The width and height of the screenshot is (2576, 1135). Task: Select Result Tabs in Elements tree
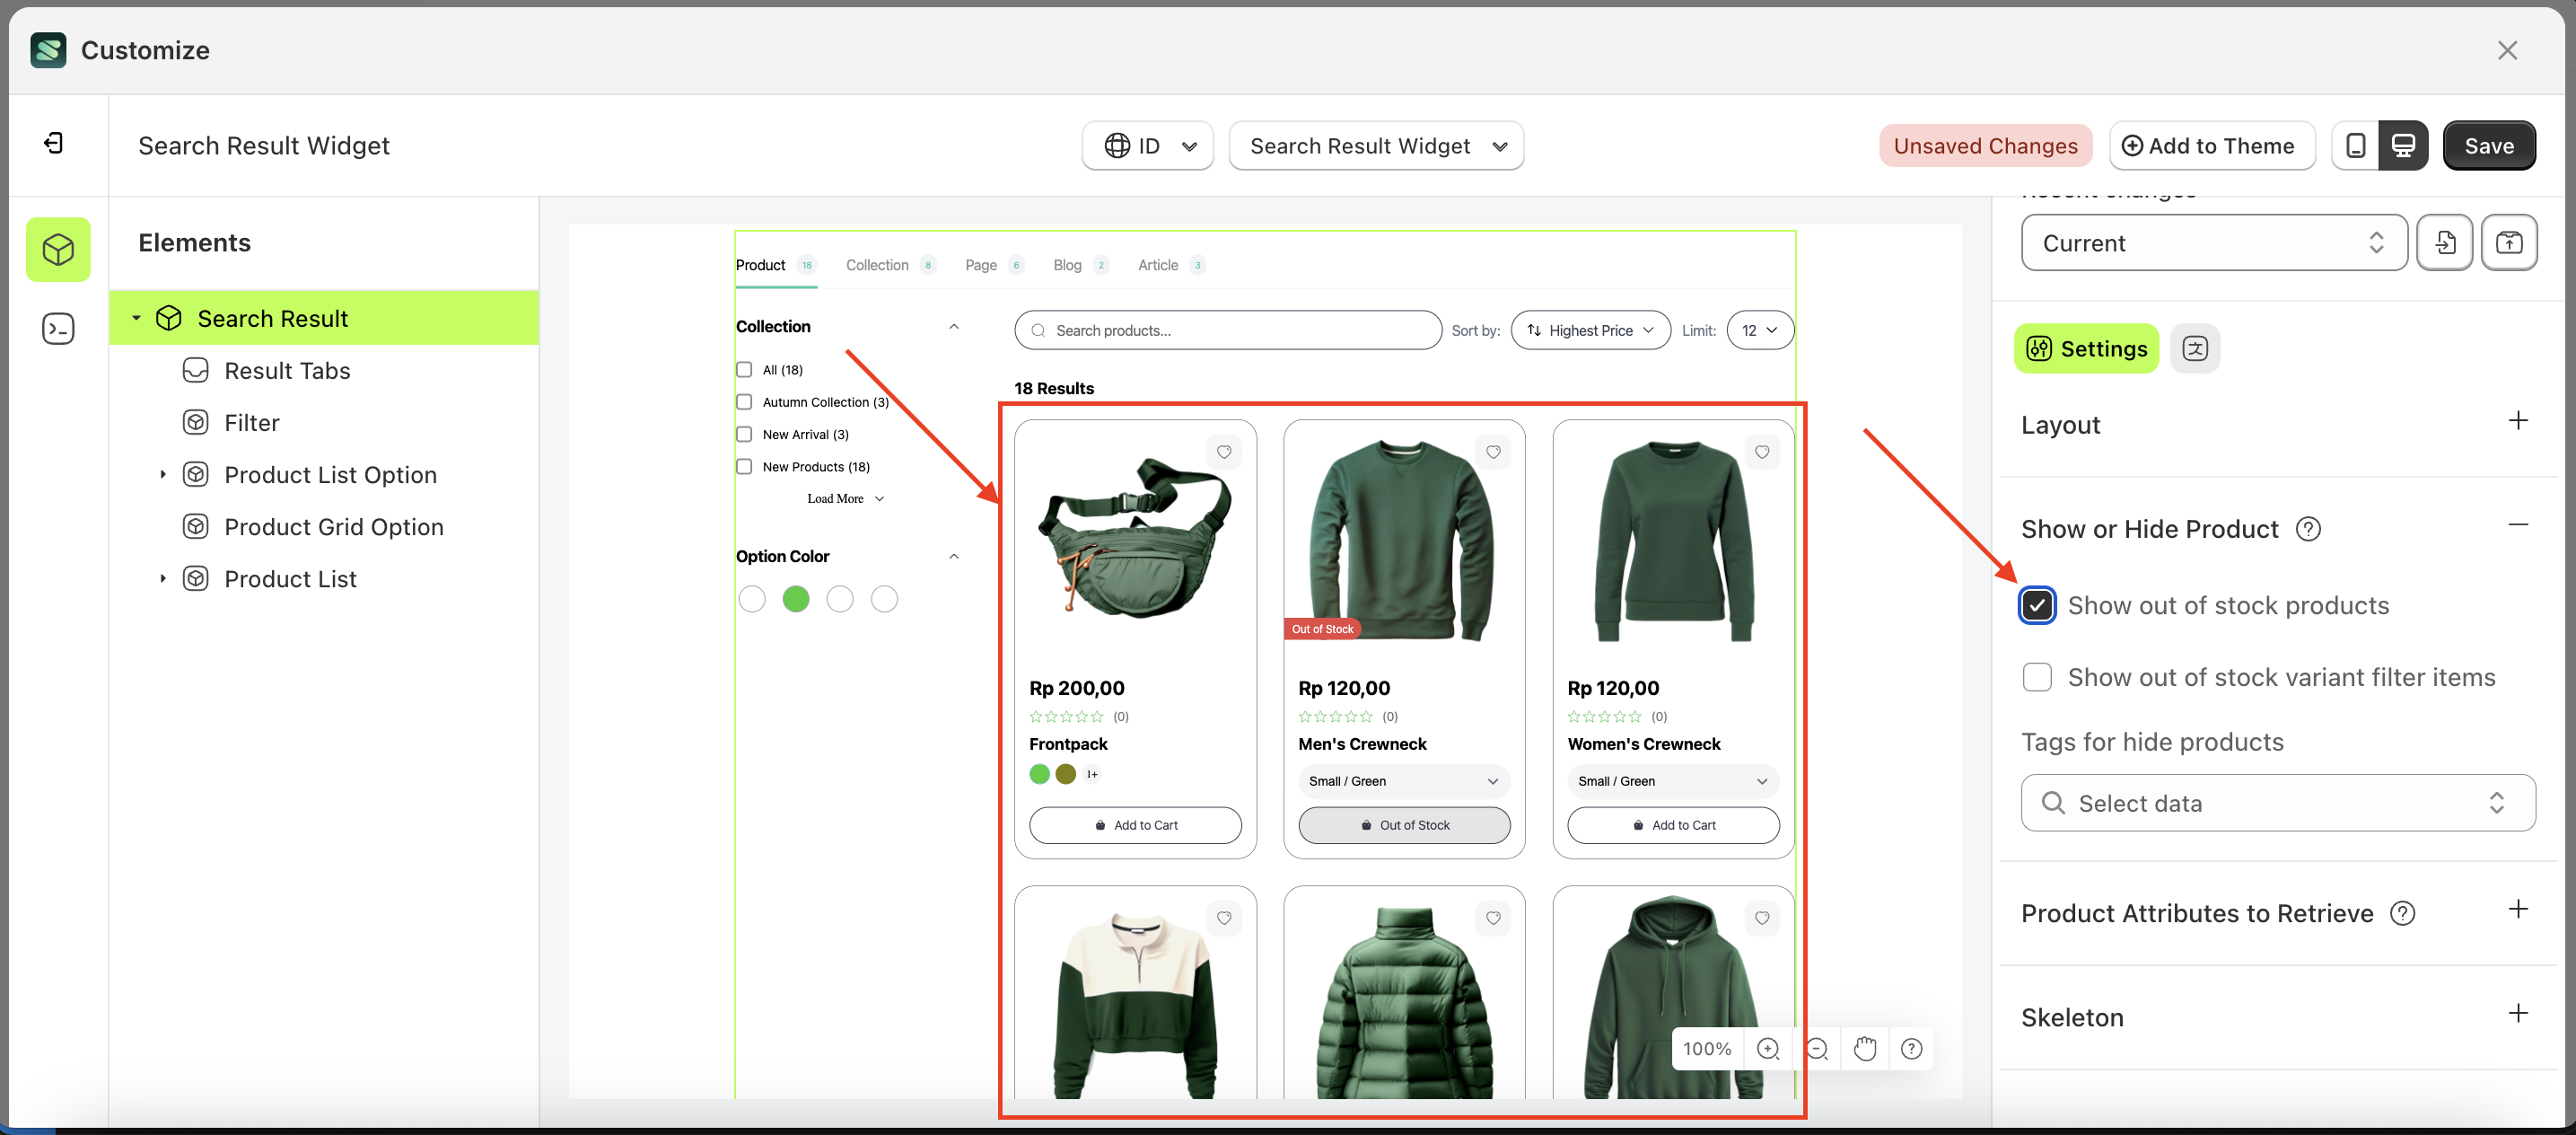287,371
